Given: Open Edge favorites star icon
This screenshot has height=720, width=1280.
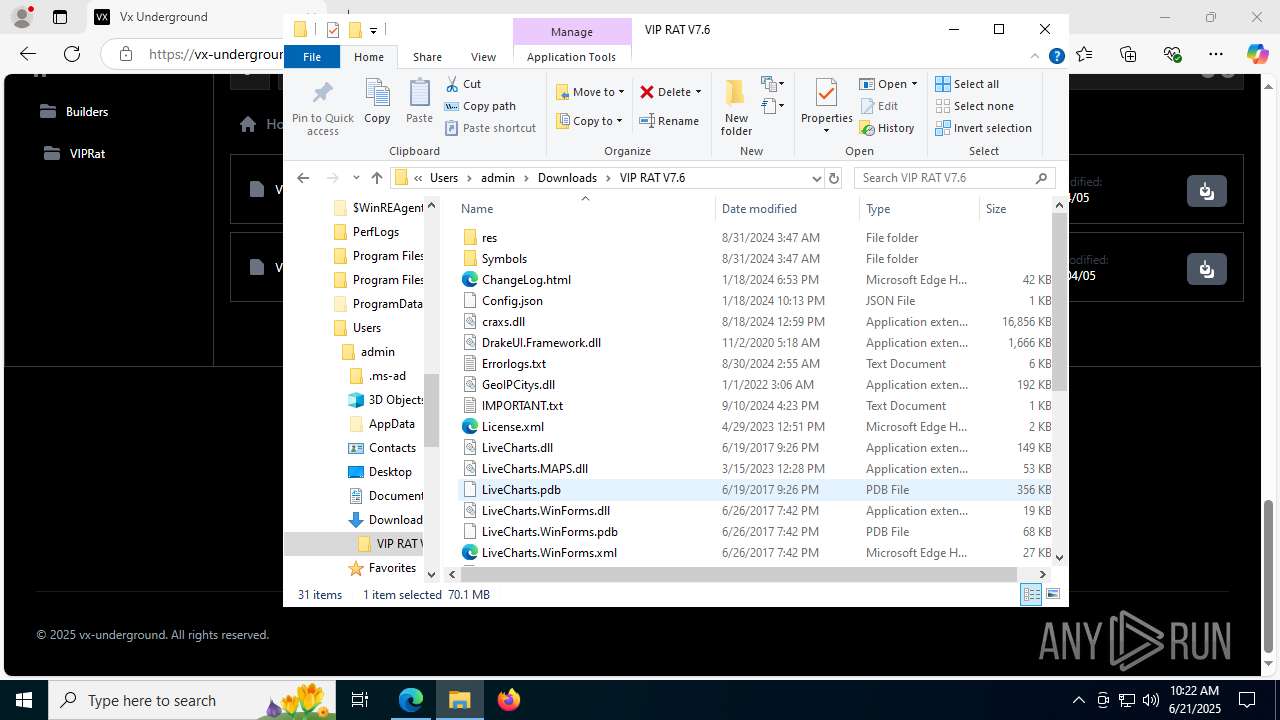Looking at the screenshot, I should (x=1084, y=54).
